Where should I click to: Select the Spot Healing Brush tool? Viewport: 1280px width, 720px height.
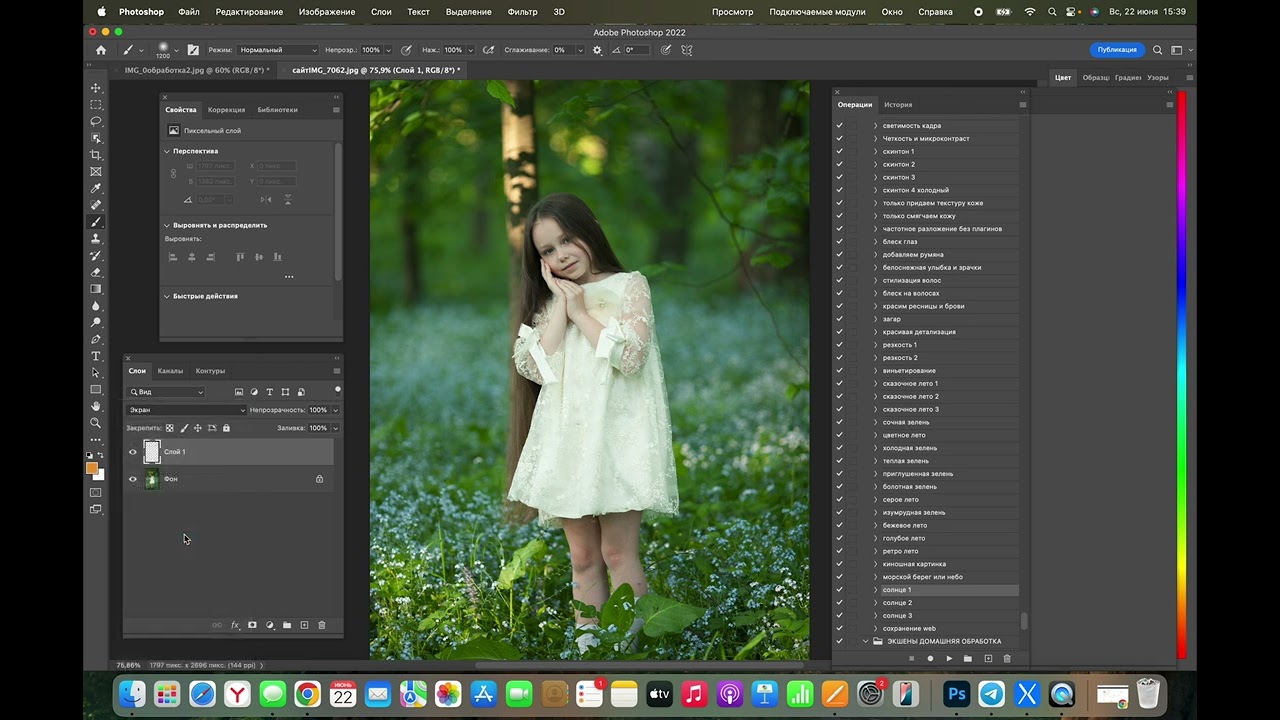[96, 205]
